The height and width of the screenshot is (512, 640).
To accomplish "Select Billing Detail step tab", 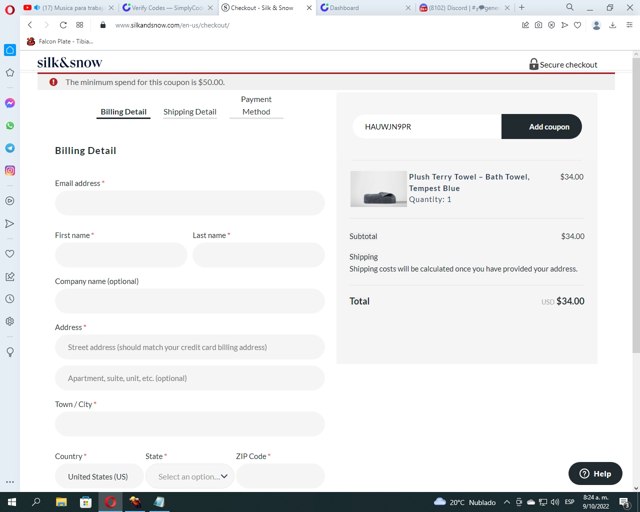I will click(x=123, y=112).
